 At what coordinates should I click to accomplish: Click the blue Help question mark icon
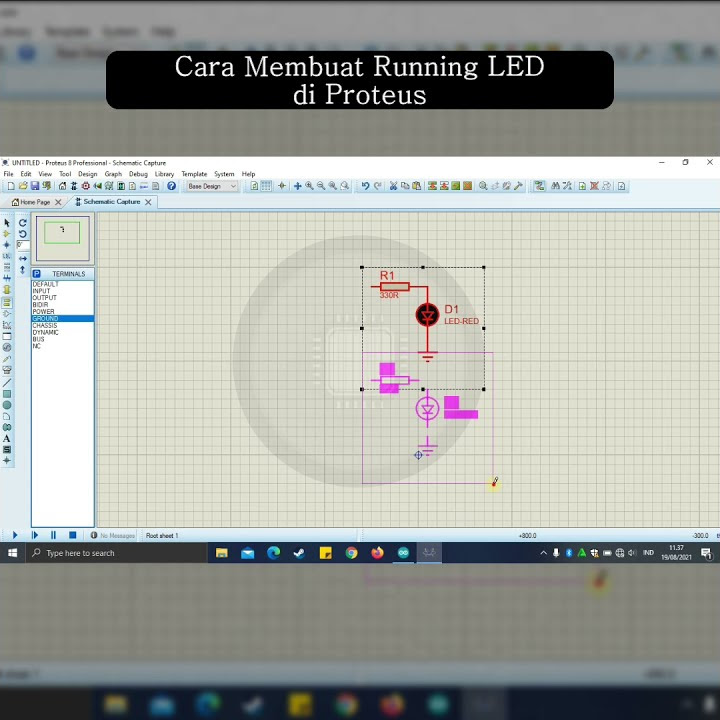171,186
